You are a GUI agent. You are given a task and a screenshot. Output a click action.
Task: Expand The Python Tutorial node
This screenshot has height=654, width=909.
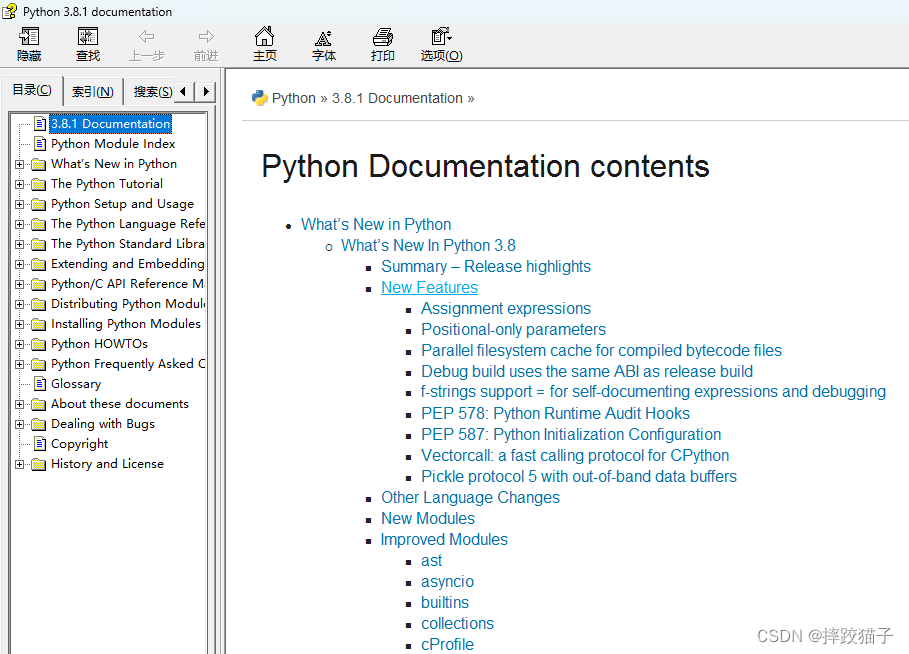(20, 184)
